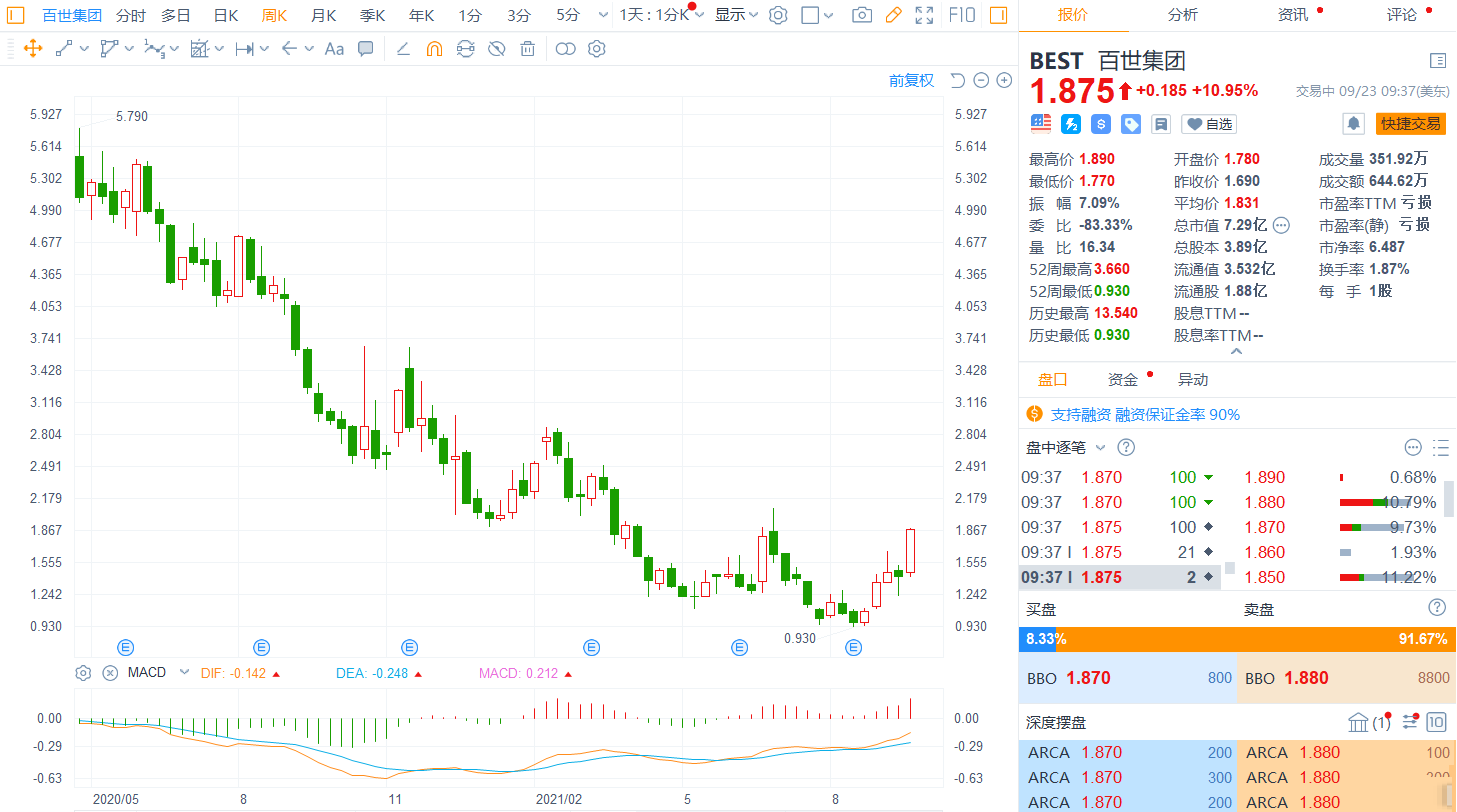Switch to the 日K daily chart tab
This screenshot has height=812, width=1457.
[x=226, y=15]
